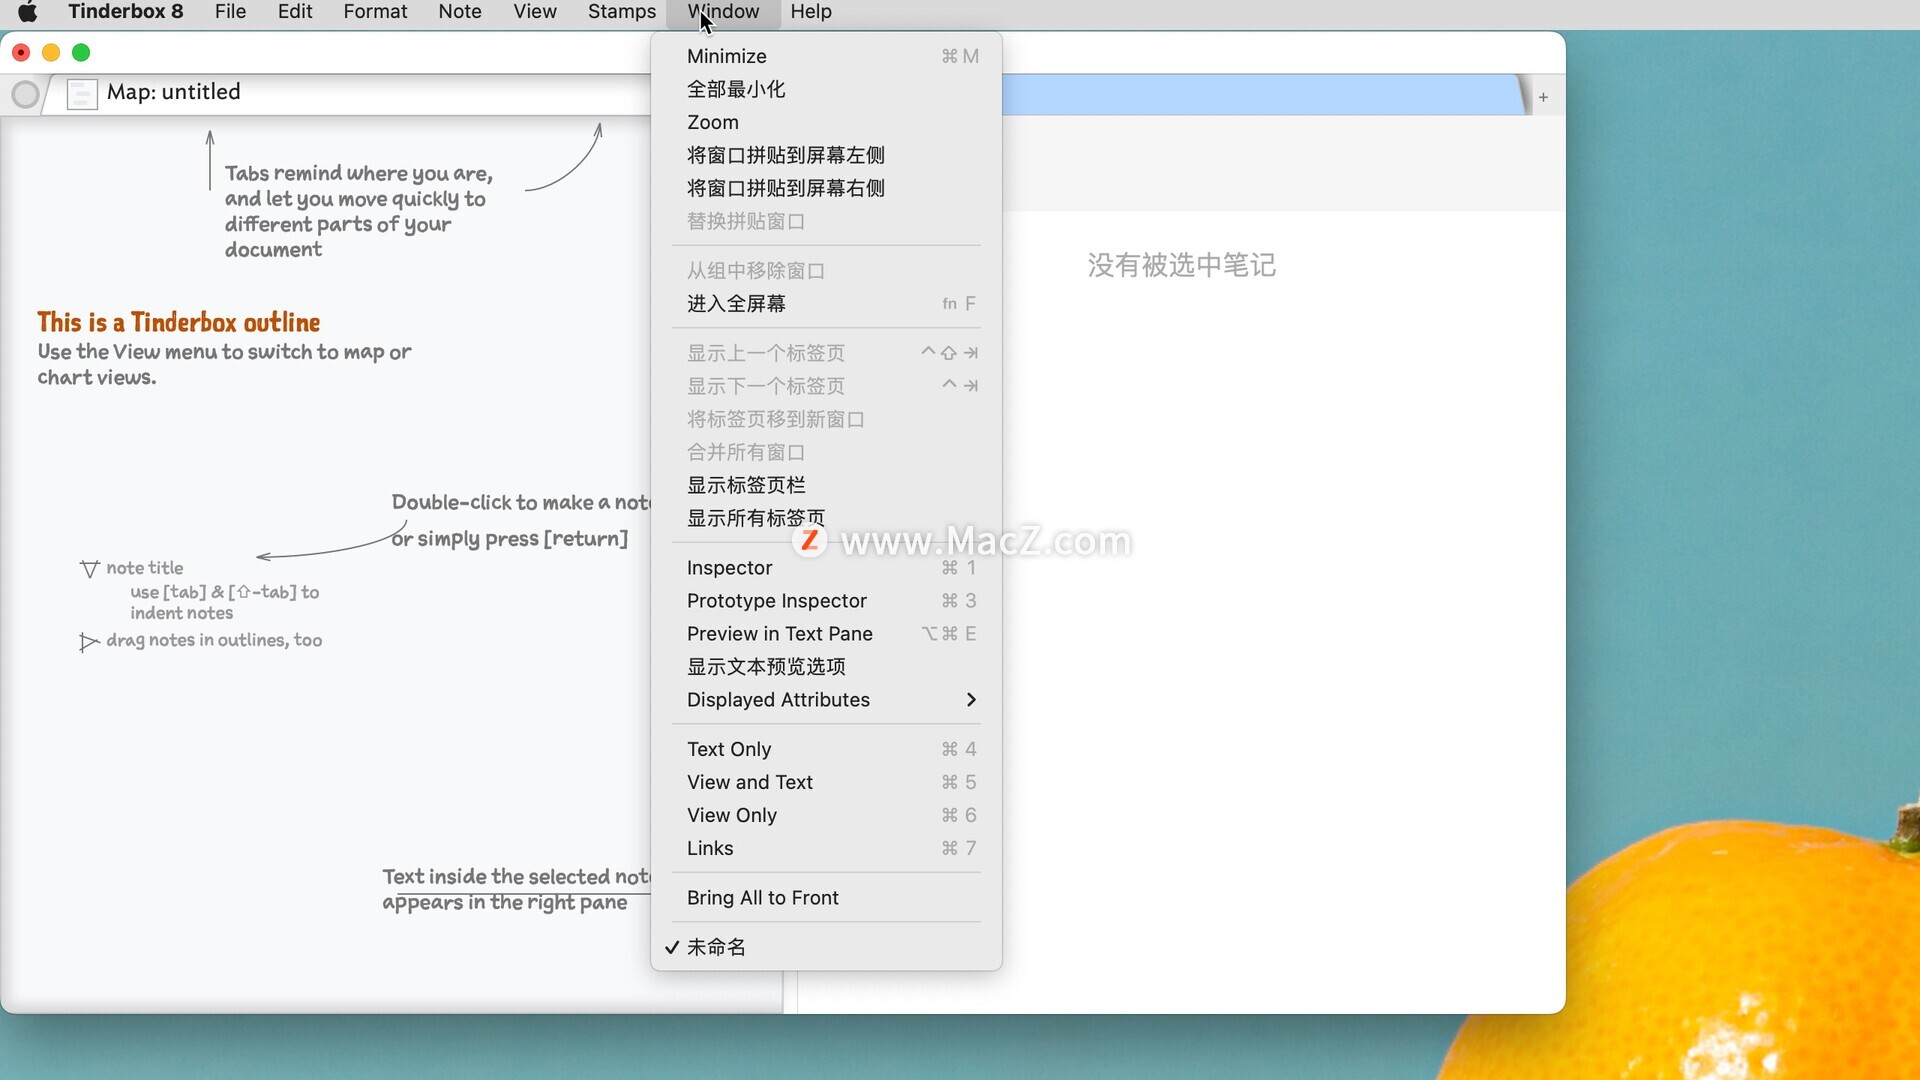This screenshot has height=1080, width=1920.
Task: Click 'or simply press [return]' text
Action: click(x=510, y=539)
